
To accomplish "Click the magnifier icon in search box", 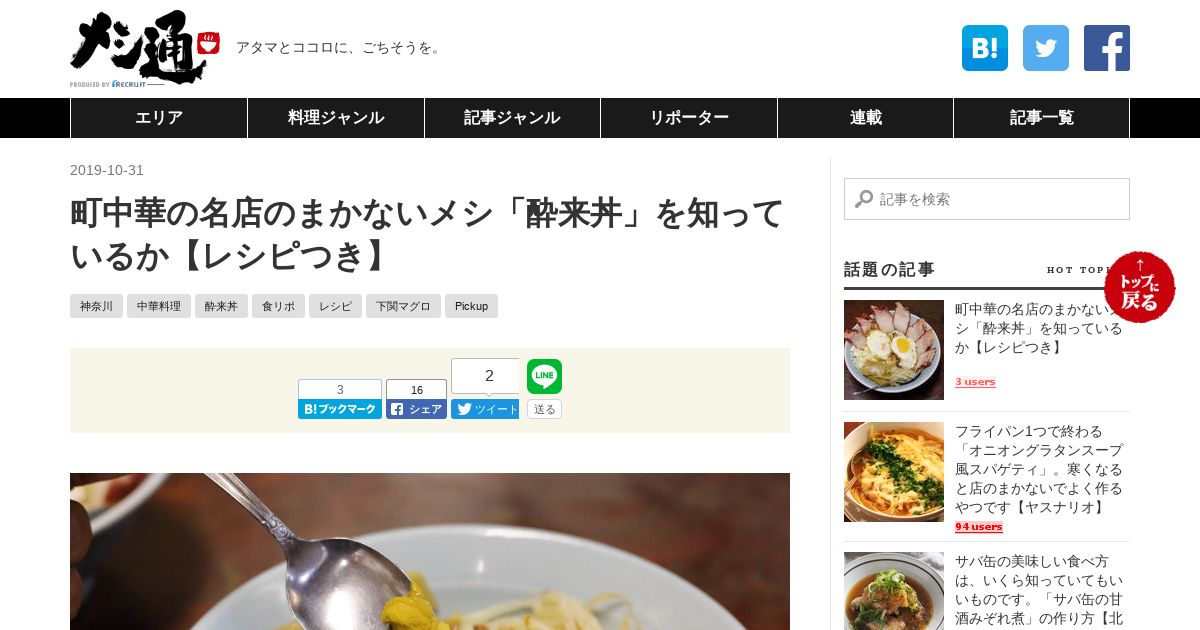I will pyautogui.click(x=864, y=199).
